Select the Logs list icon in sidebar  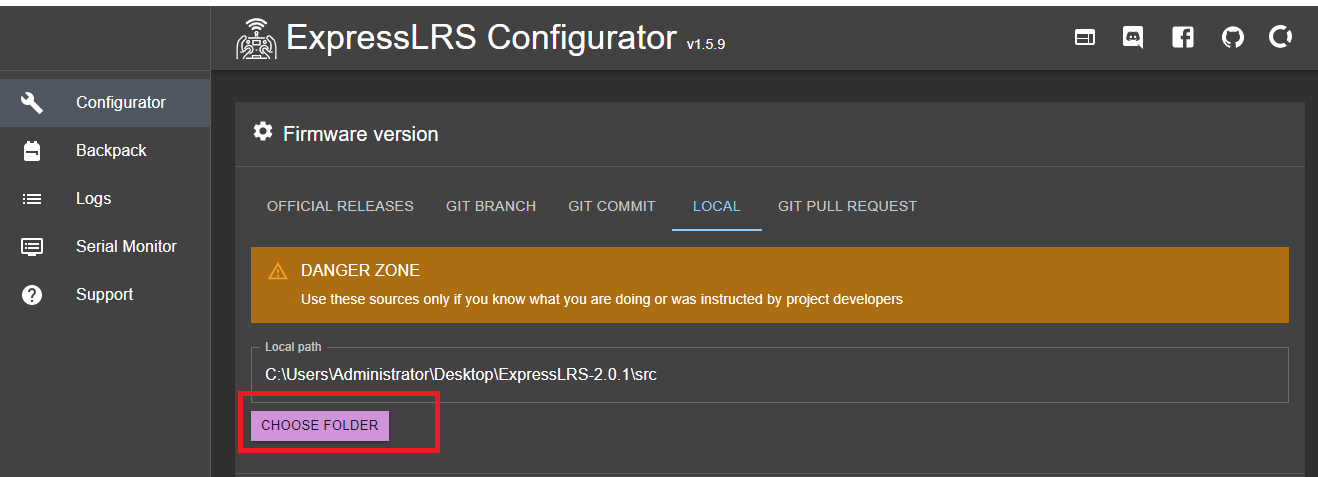coord(32,199)
